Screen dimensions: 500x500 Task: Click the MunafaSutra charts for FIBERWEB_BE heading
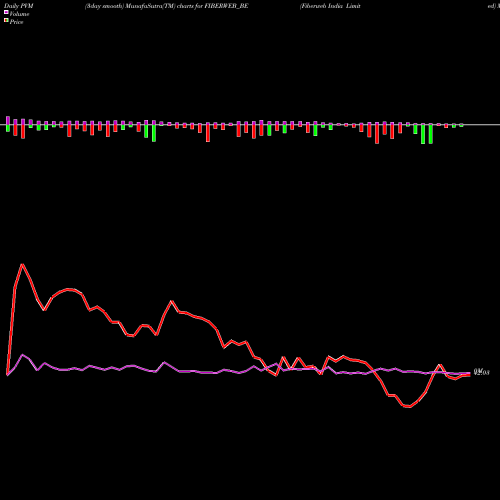pos(167,6)
